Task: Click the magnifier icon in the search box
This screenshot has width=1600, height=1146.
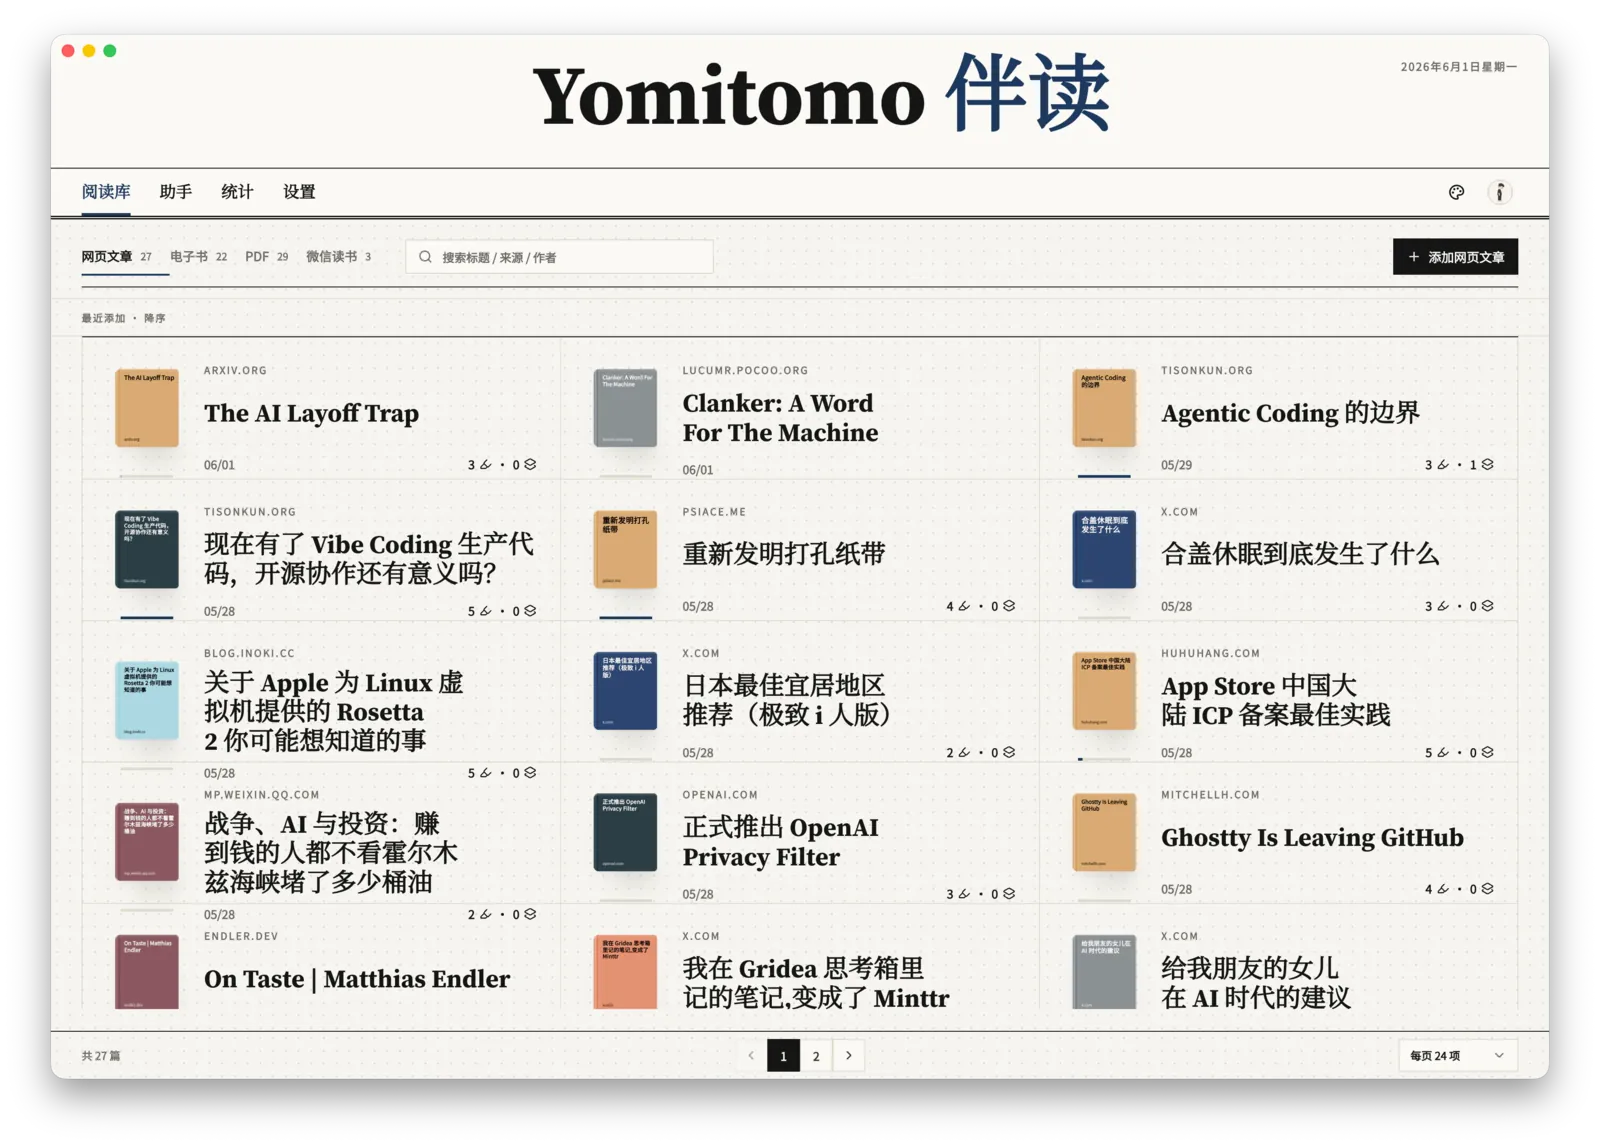Action: pos(425,257)
